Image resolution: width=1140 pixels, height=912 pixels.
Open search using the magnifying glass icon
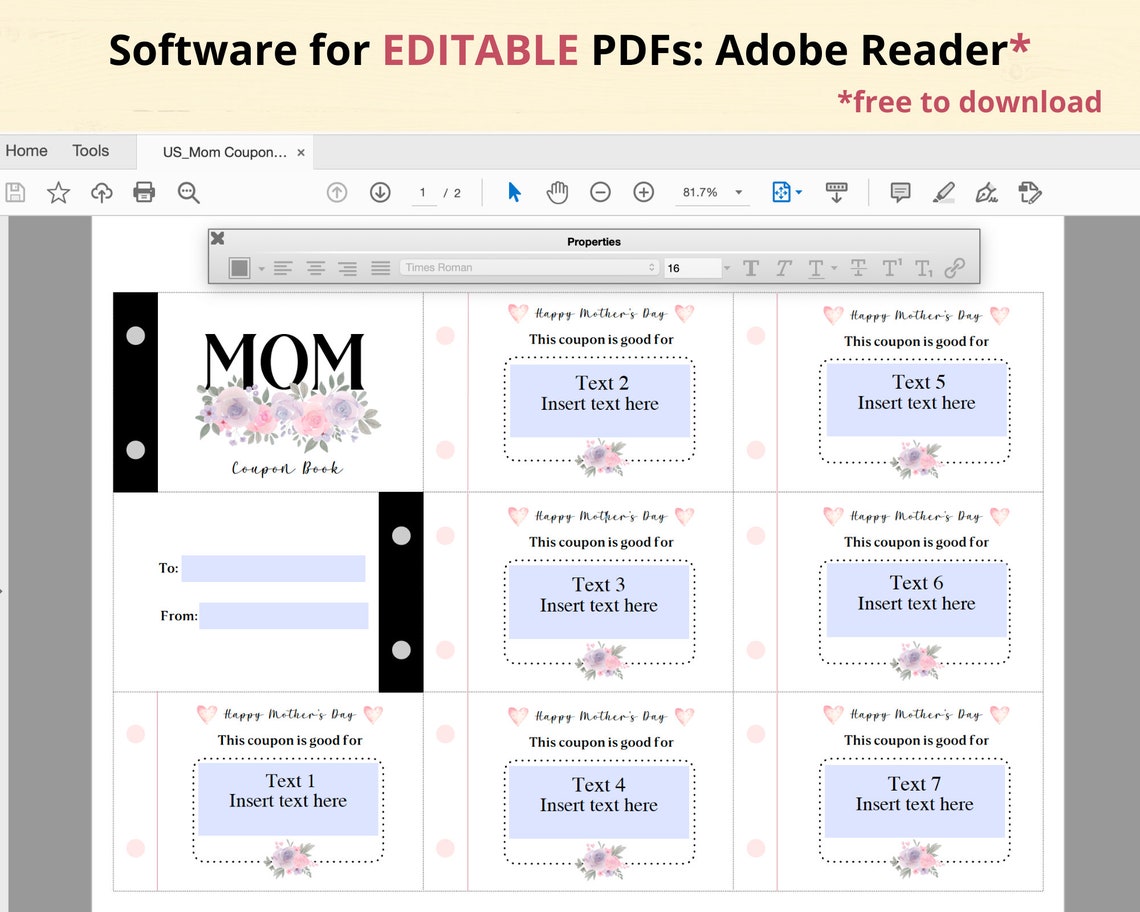pyautogui.click(x=189, y=192)
